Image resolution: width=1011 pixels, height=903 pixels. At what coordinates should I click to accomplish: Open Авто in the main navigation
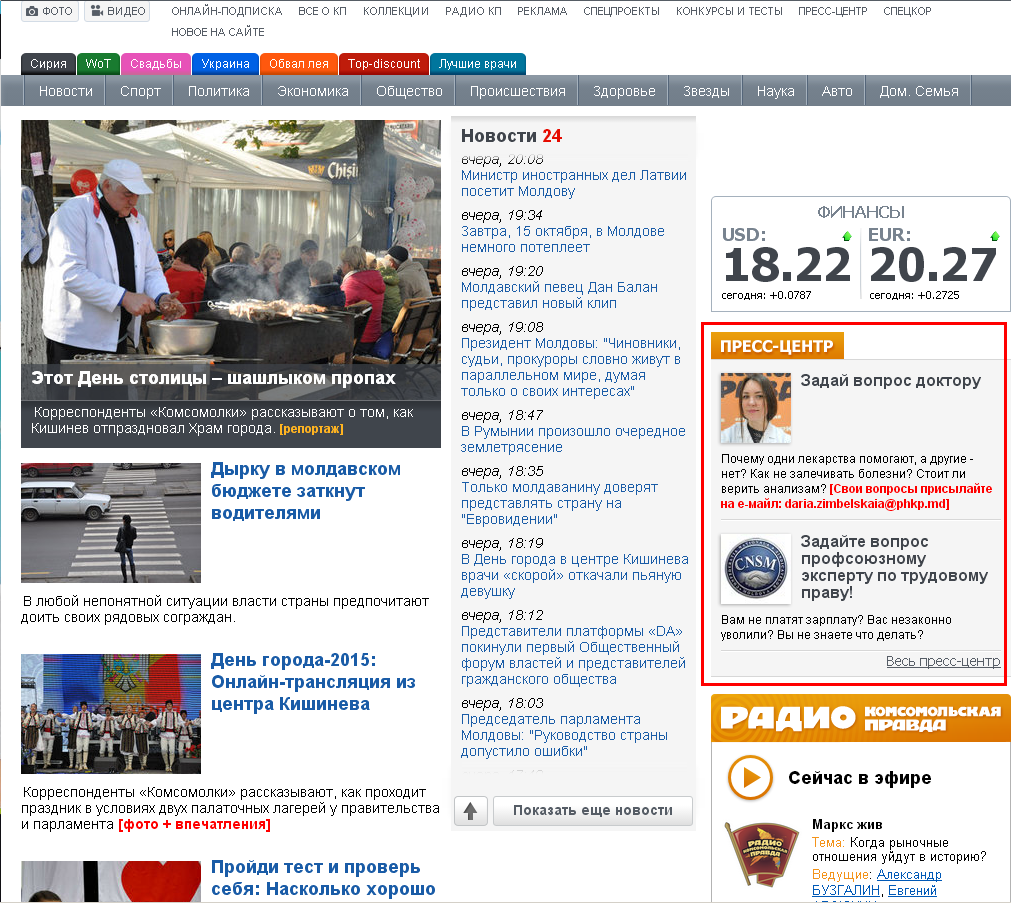(x=837, y=91)
